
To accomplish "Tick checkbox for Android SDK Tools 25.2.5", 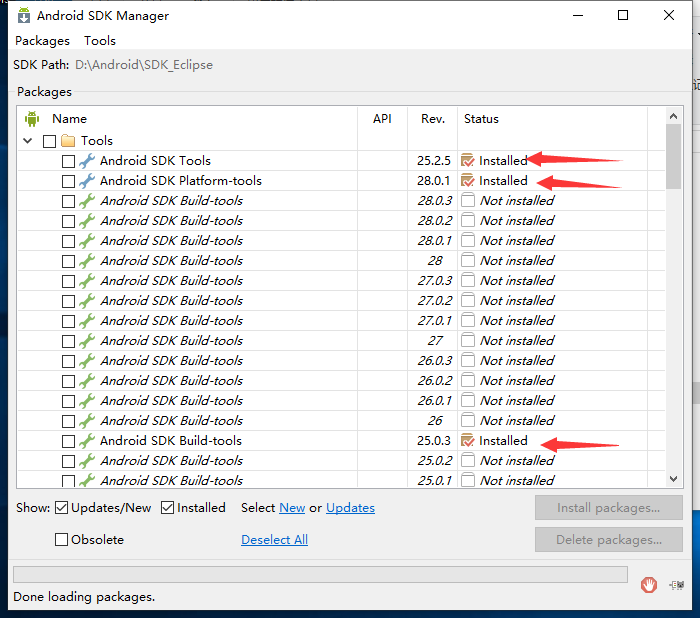I will (68, 161).
